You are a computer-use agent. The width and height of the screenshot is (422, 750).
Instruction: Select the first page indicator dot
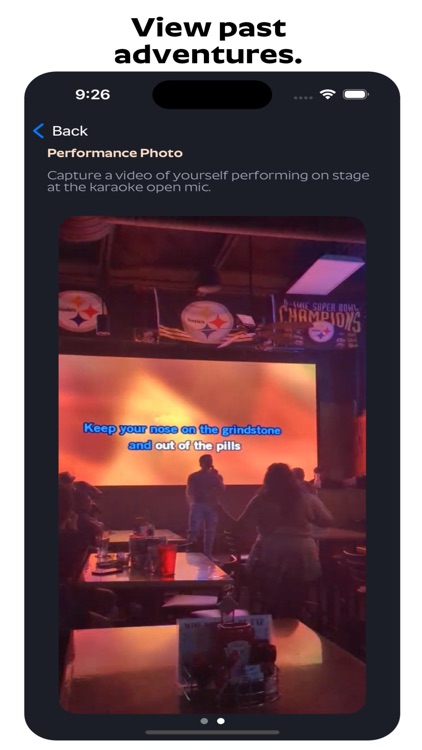(x=204, y=720)
